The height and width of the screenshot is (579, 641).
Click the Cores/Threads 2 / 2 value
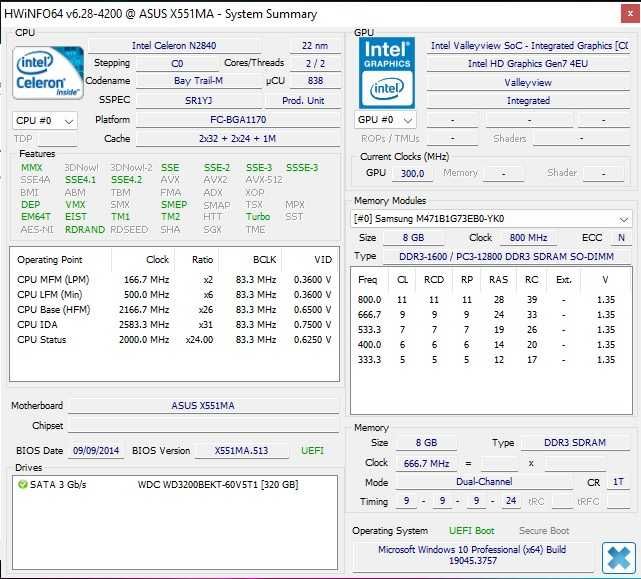pyautogui.click(x=315, y=63)
